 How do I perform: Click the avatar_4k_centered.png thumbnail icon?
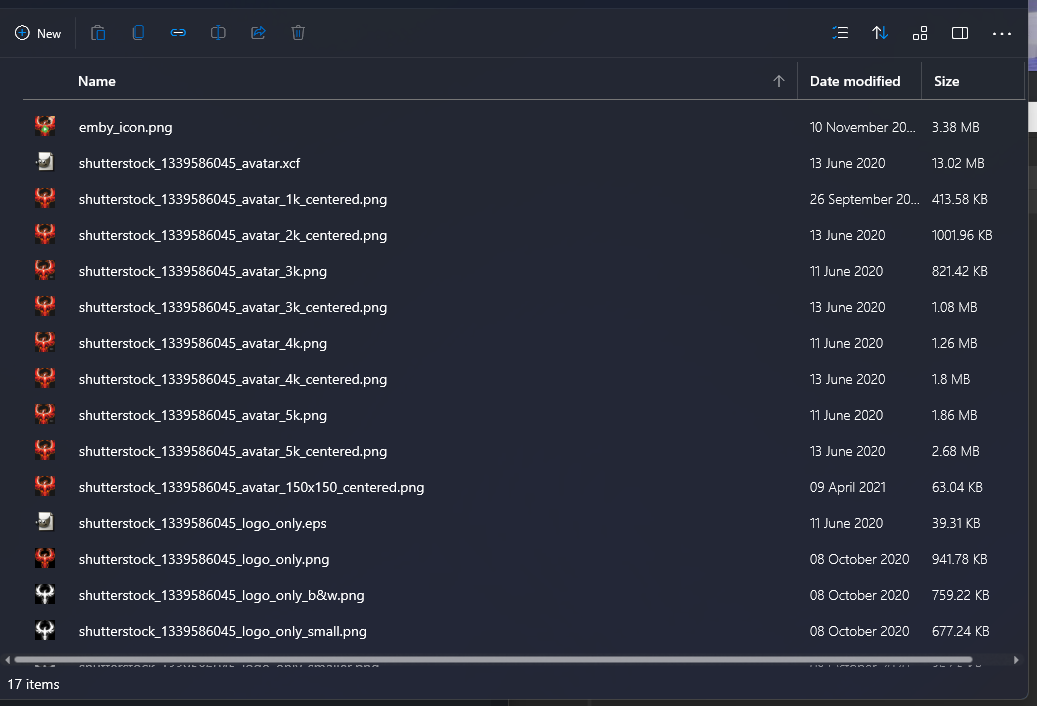[x=45, y=378]
